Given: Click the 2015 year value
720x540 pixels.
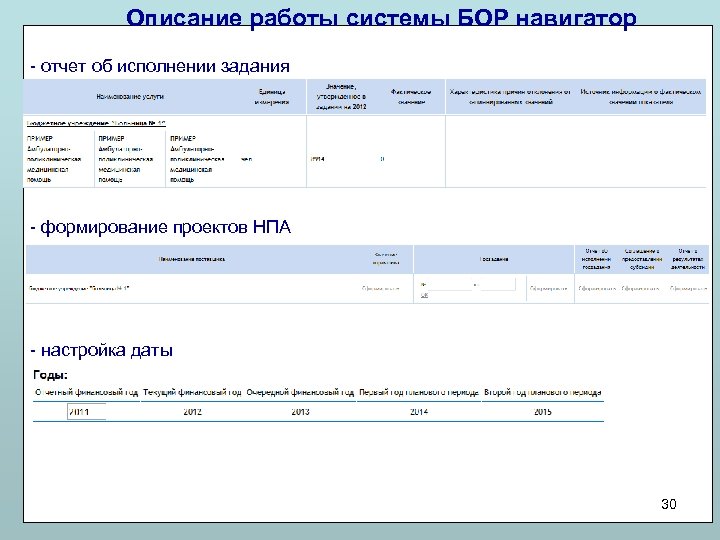Looking at the screenshot, I should (x=543, y=412).
